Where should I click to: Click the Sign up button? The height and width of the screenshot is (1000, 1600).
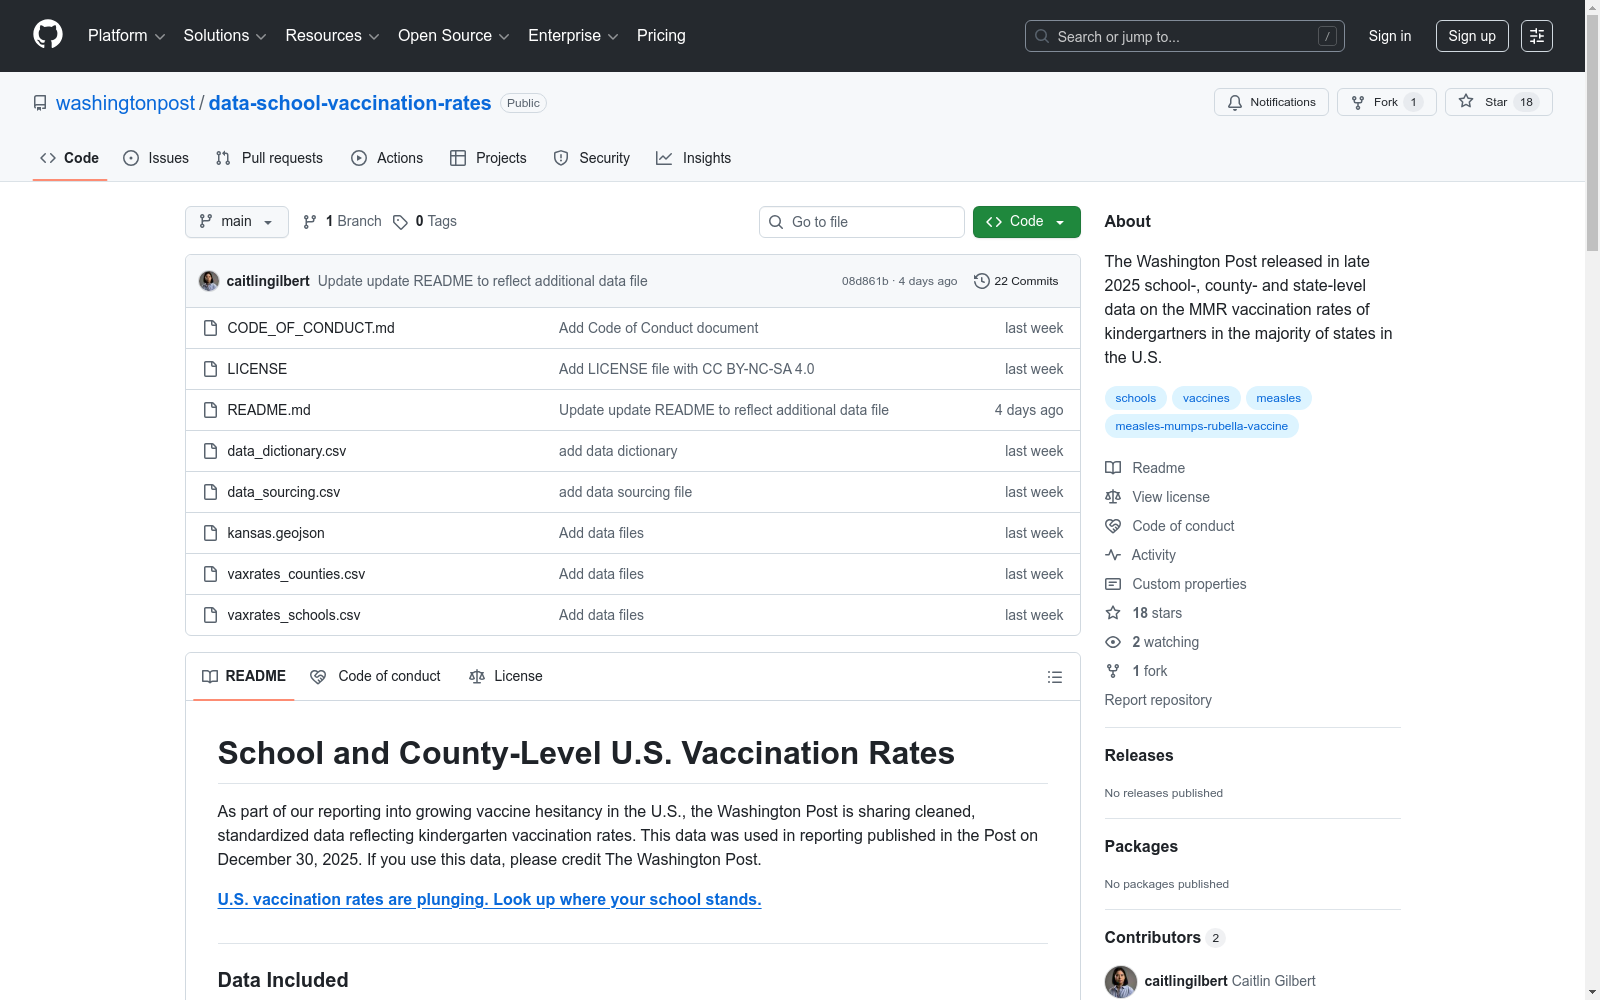pyautogui.click(x=1472, y=36)
